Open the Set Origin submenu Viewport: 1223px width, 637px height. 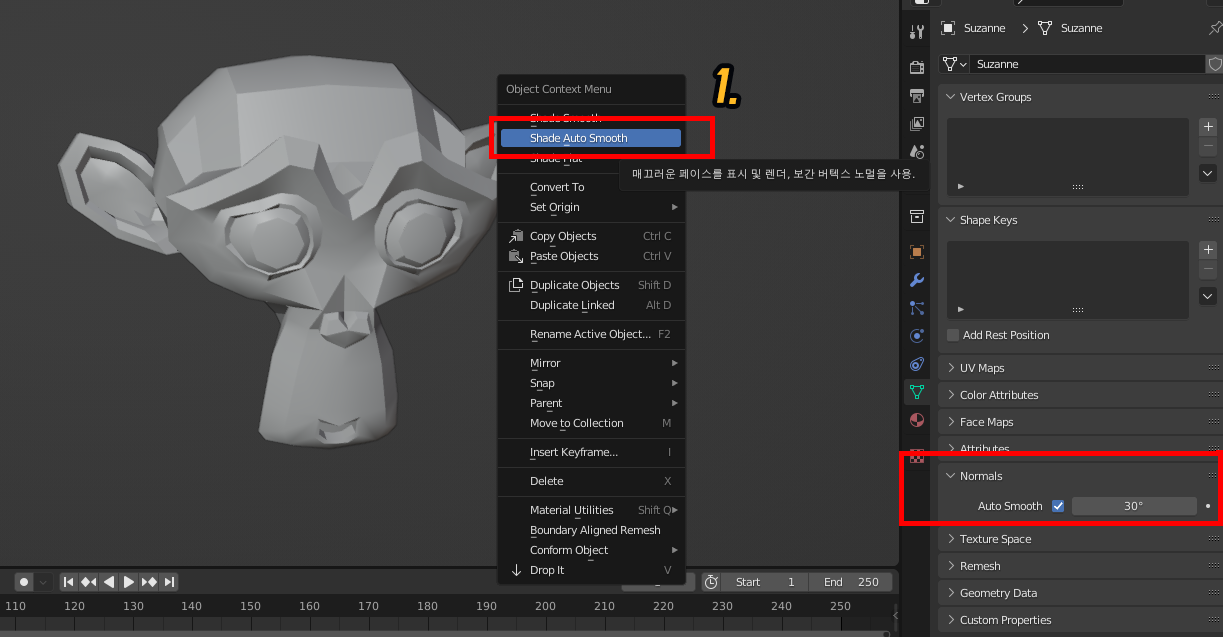click(591, 207)
